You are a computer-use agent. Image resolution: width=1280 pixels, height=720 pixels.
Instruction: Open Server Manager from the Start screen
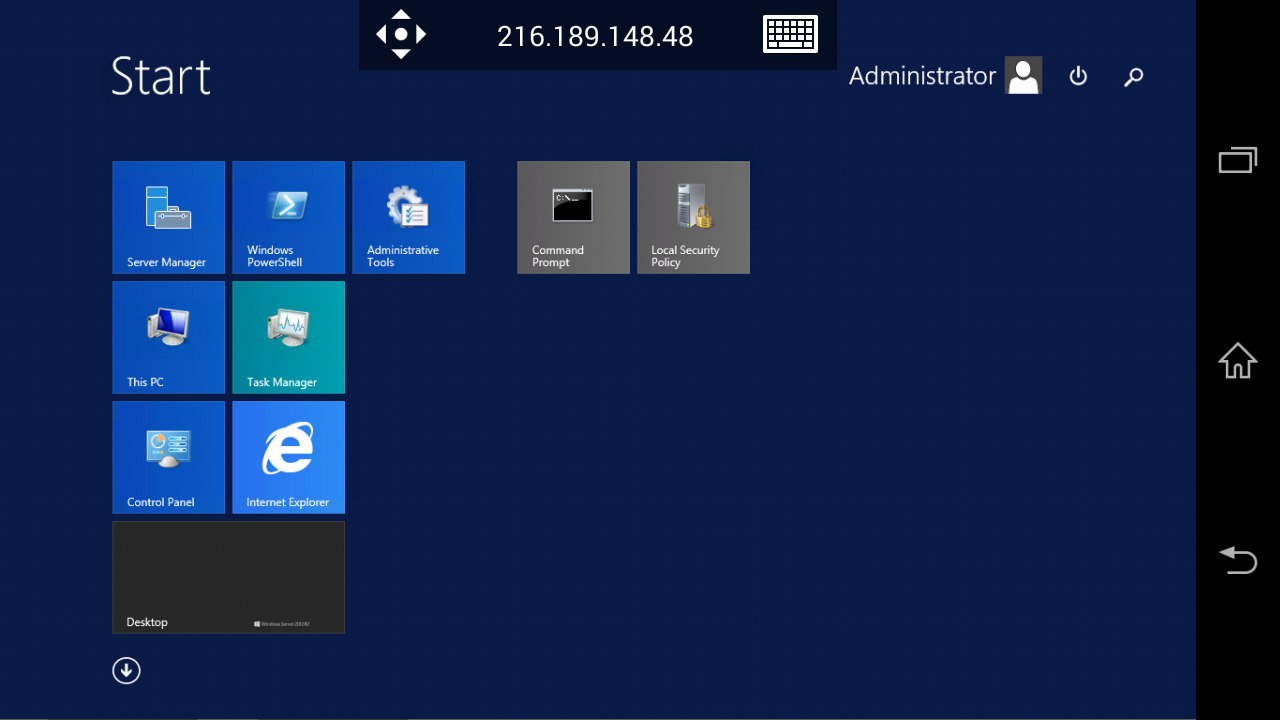coord(168,217)
